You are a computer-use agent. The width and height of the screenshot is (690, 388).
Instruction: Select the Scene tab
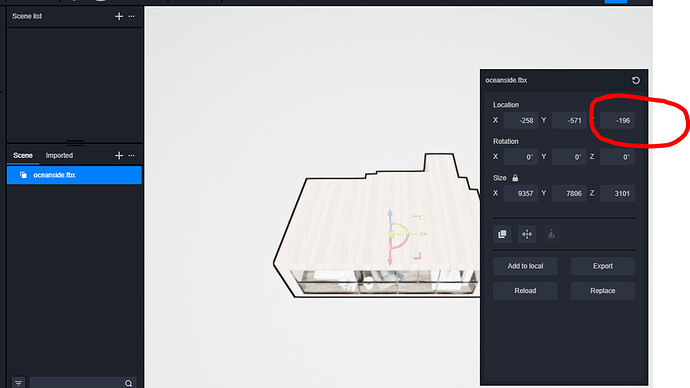coord(23,155)
